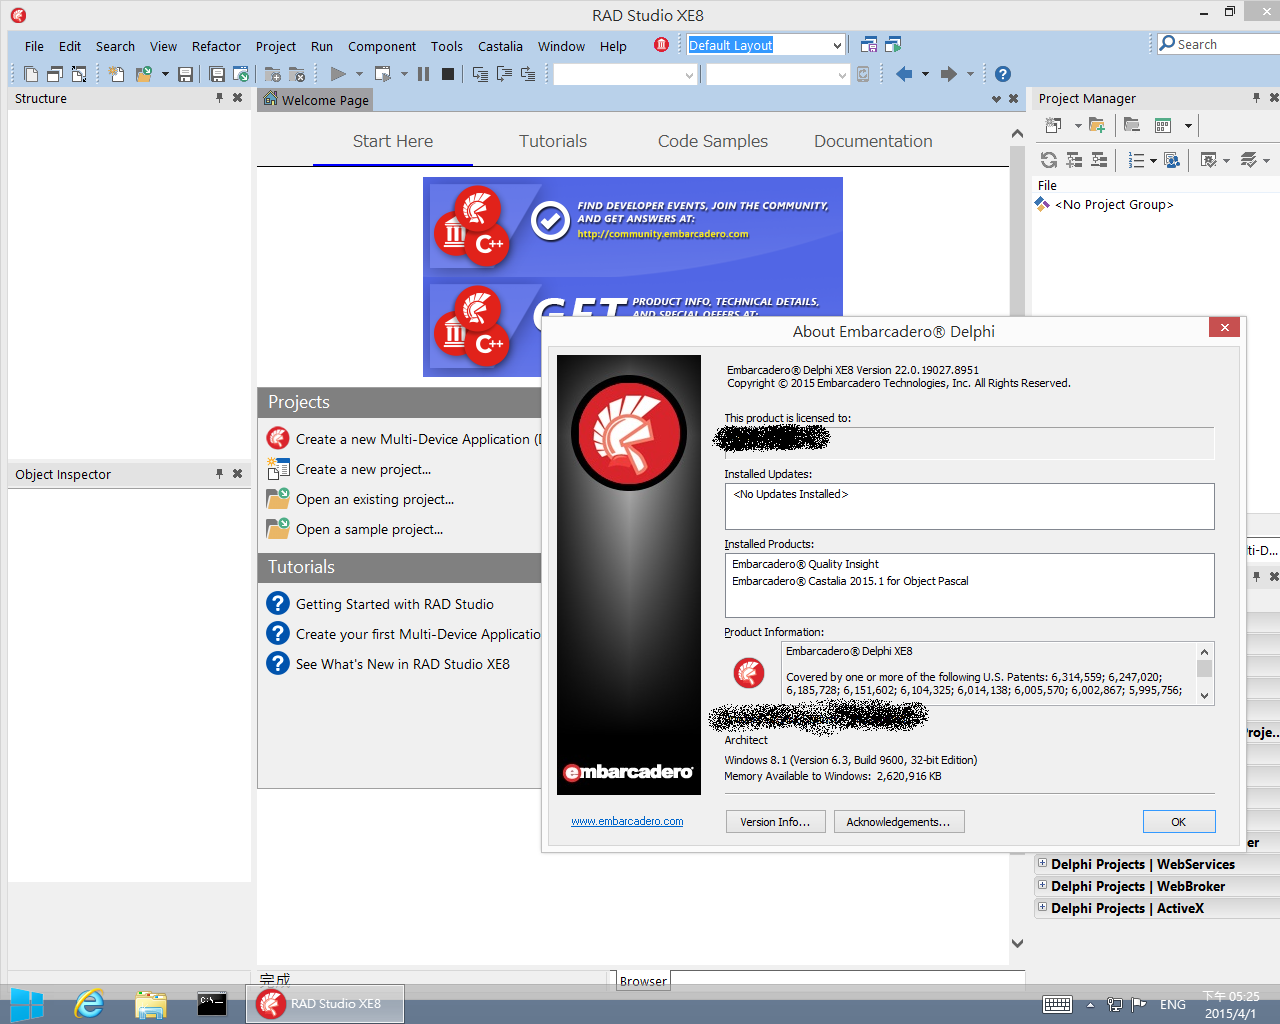
Task: Open dropdown arrow beside Back arrow
Action: [925, 74]
